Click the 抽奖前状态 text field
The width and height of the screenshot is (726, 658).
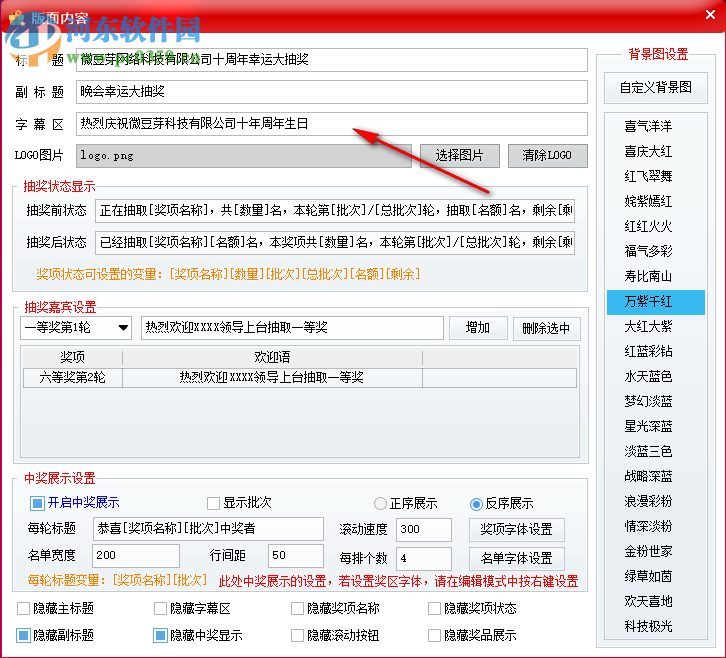click(x=335, y=211)
